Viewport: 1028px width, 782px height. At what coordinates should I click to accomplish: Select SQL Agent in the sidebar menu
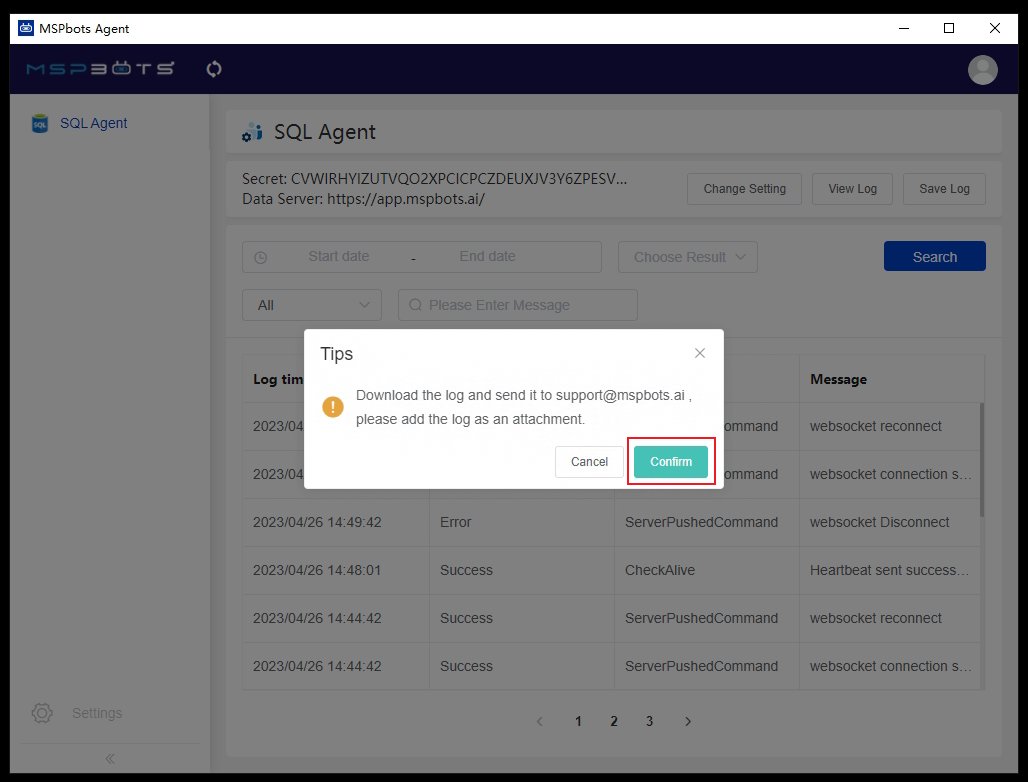(94, 124)
